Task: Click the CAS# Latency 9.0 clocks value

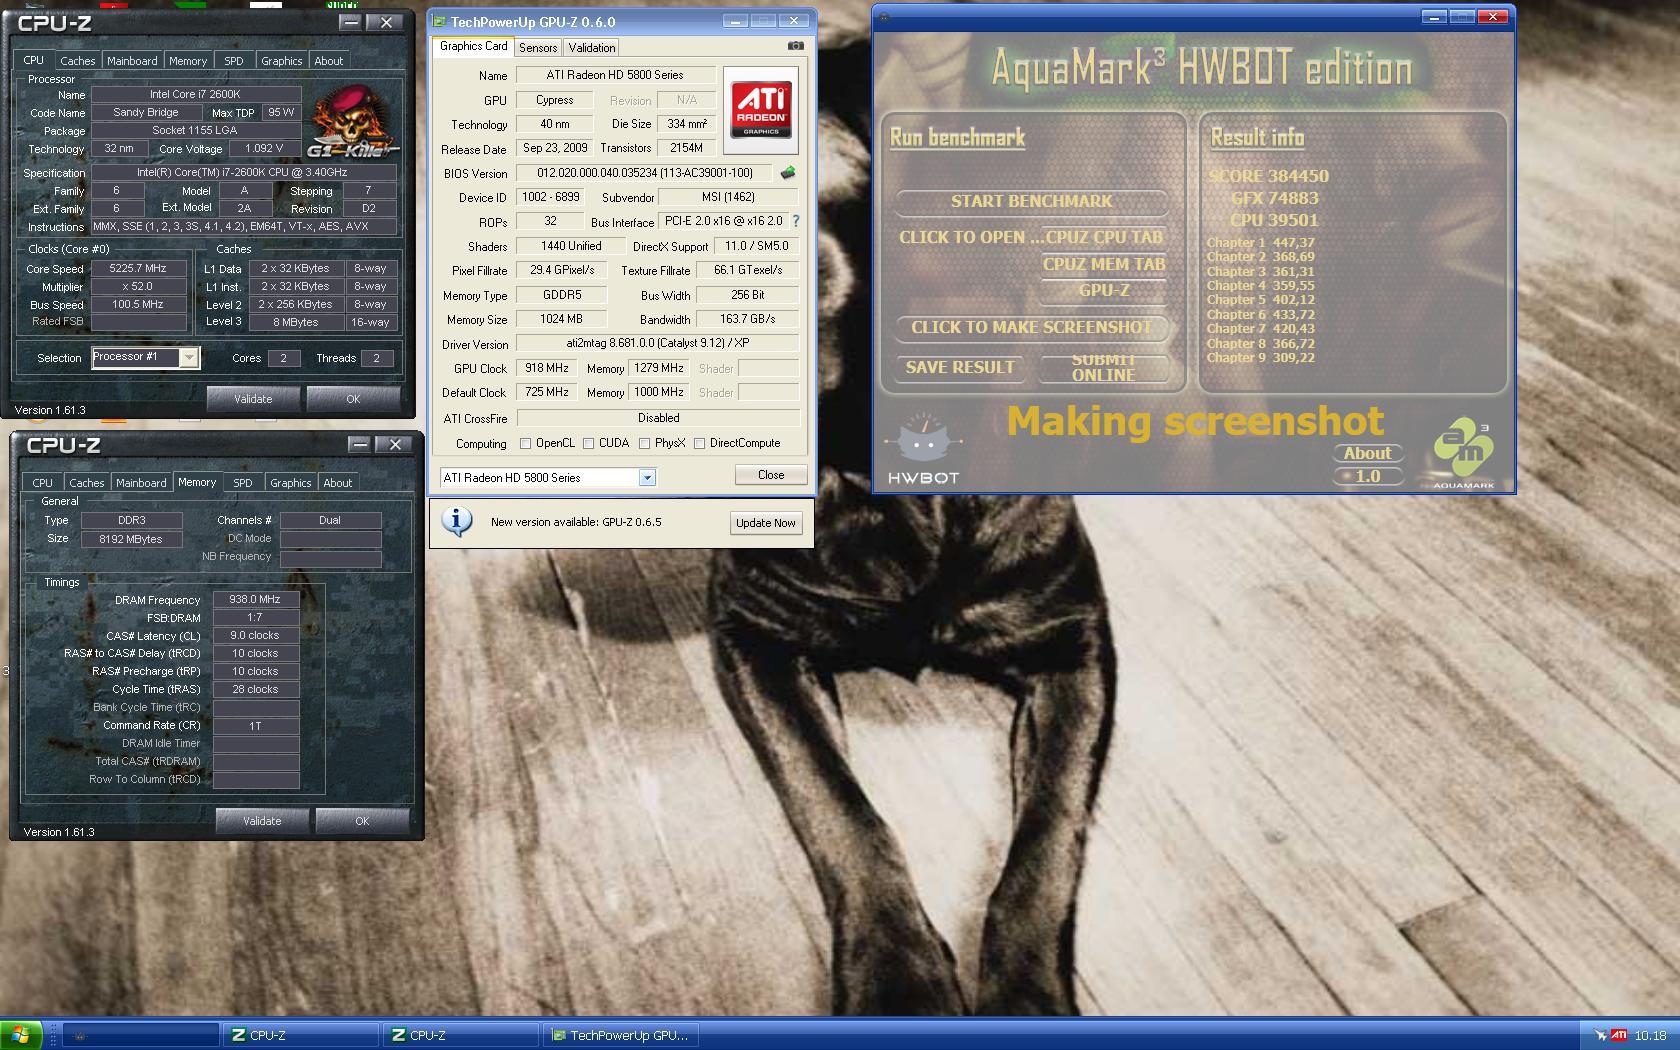Action: (255, 635)
